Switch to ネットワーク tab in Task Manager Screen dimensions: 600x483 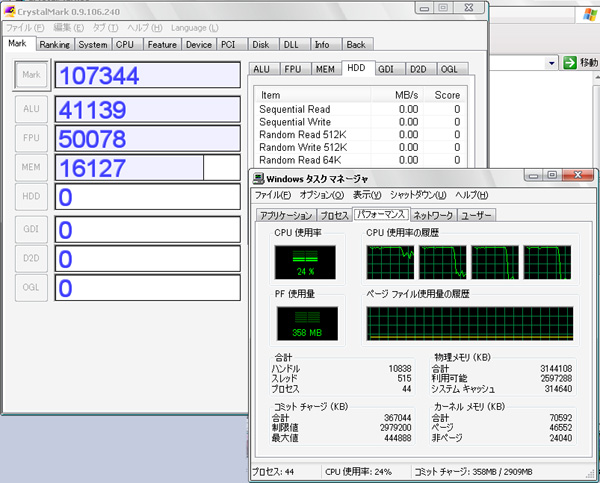(433, 215)
